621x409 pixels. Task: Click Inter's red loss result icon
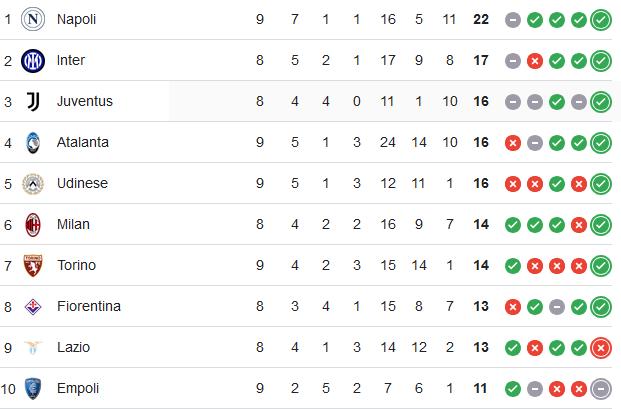coord(535,61)
